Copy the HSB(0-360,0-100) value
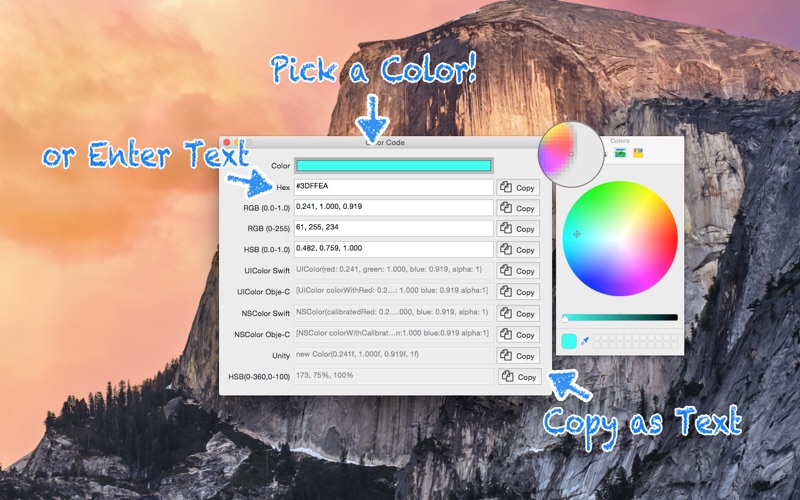This screenshot has width=800, height=500. tap(519, 377)
